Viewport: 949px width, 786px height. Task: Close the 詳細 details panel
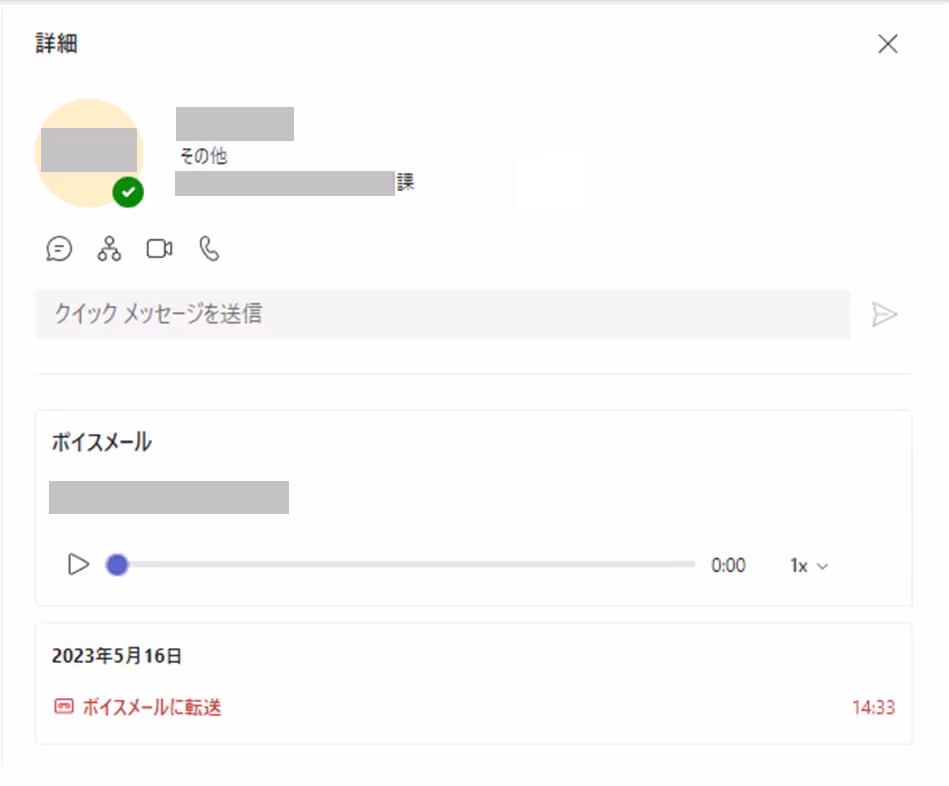click(888, 44)
